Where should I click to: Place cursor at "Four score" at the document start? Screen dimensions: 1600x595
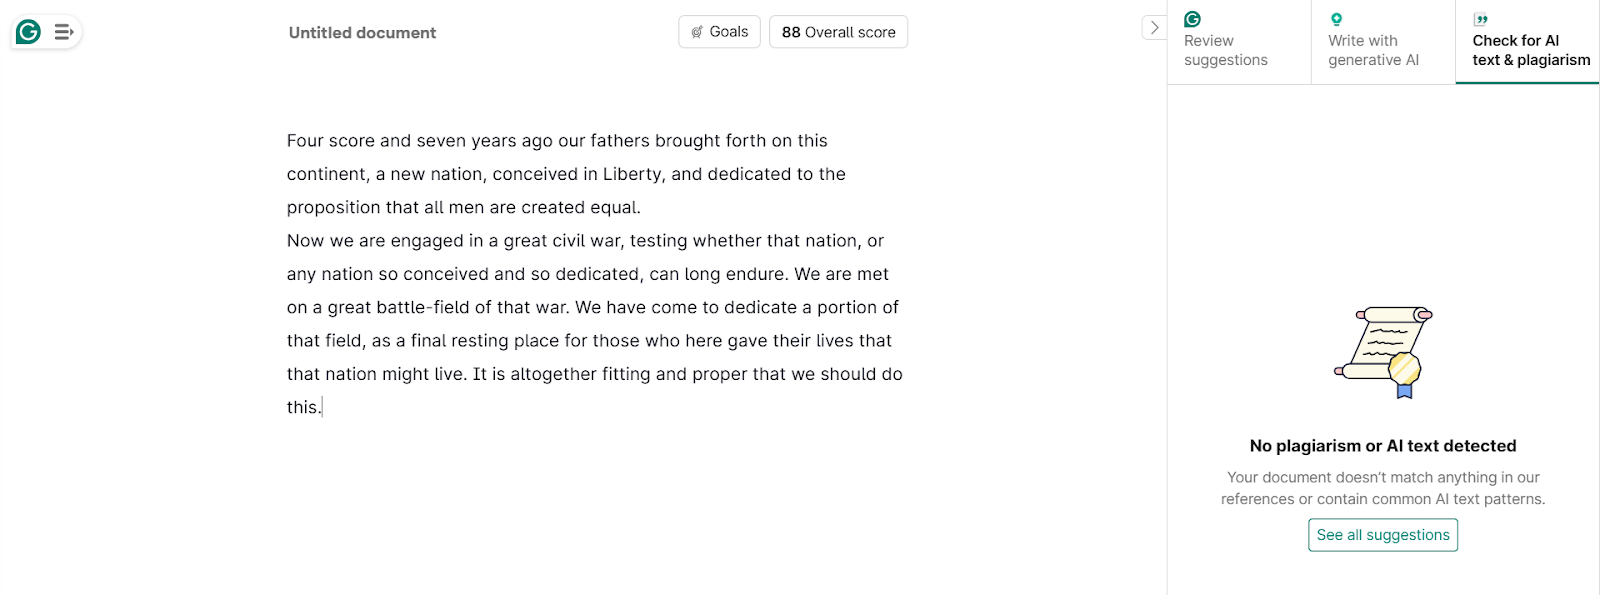329,141
